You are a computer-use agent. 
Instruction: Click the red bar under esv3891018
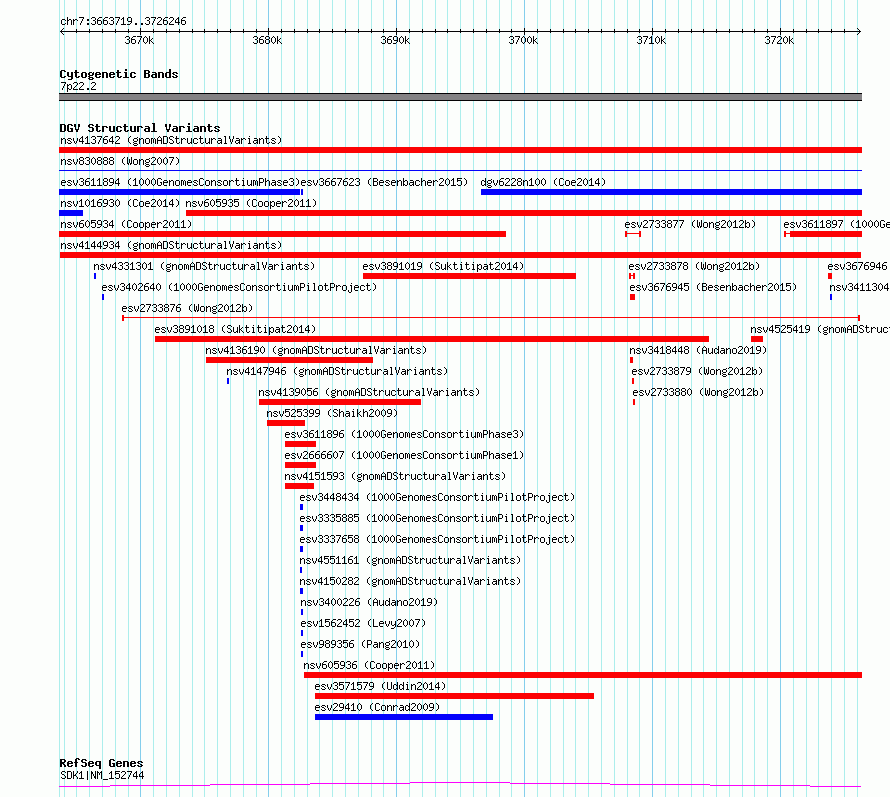[x=432, y=339]
